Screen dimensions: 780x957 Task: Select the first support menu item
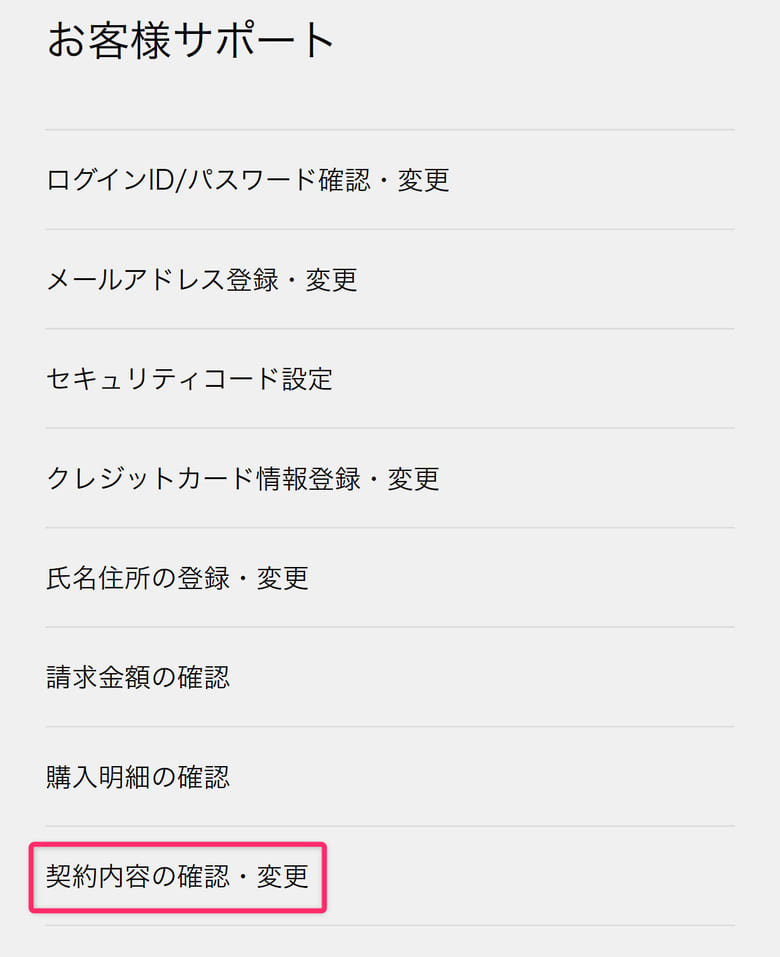pos(248,180)
